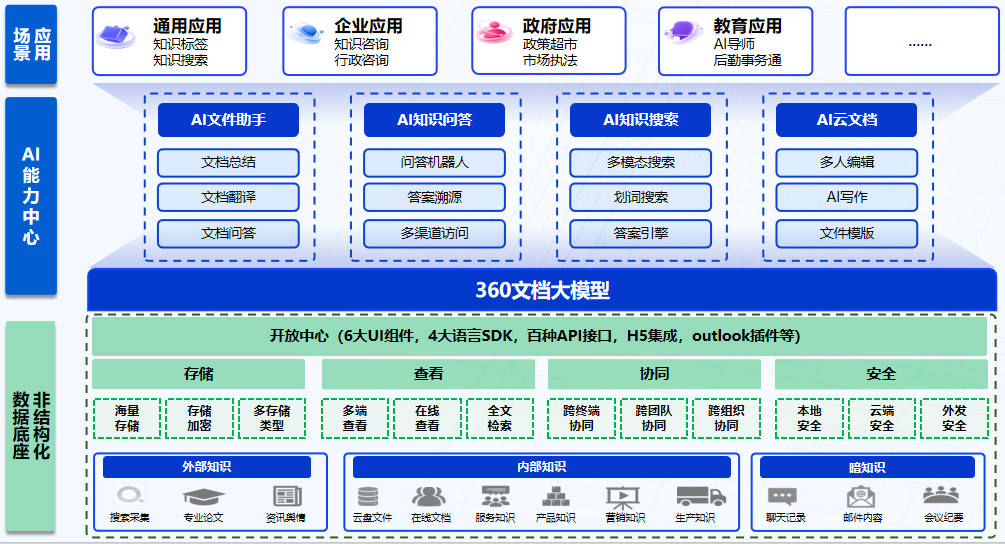Click the 文件模版 box
Image resolution: width=1005 pixels, height=544 pixels.
[x=847, y=233]
